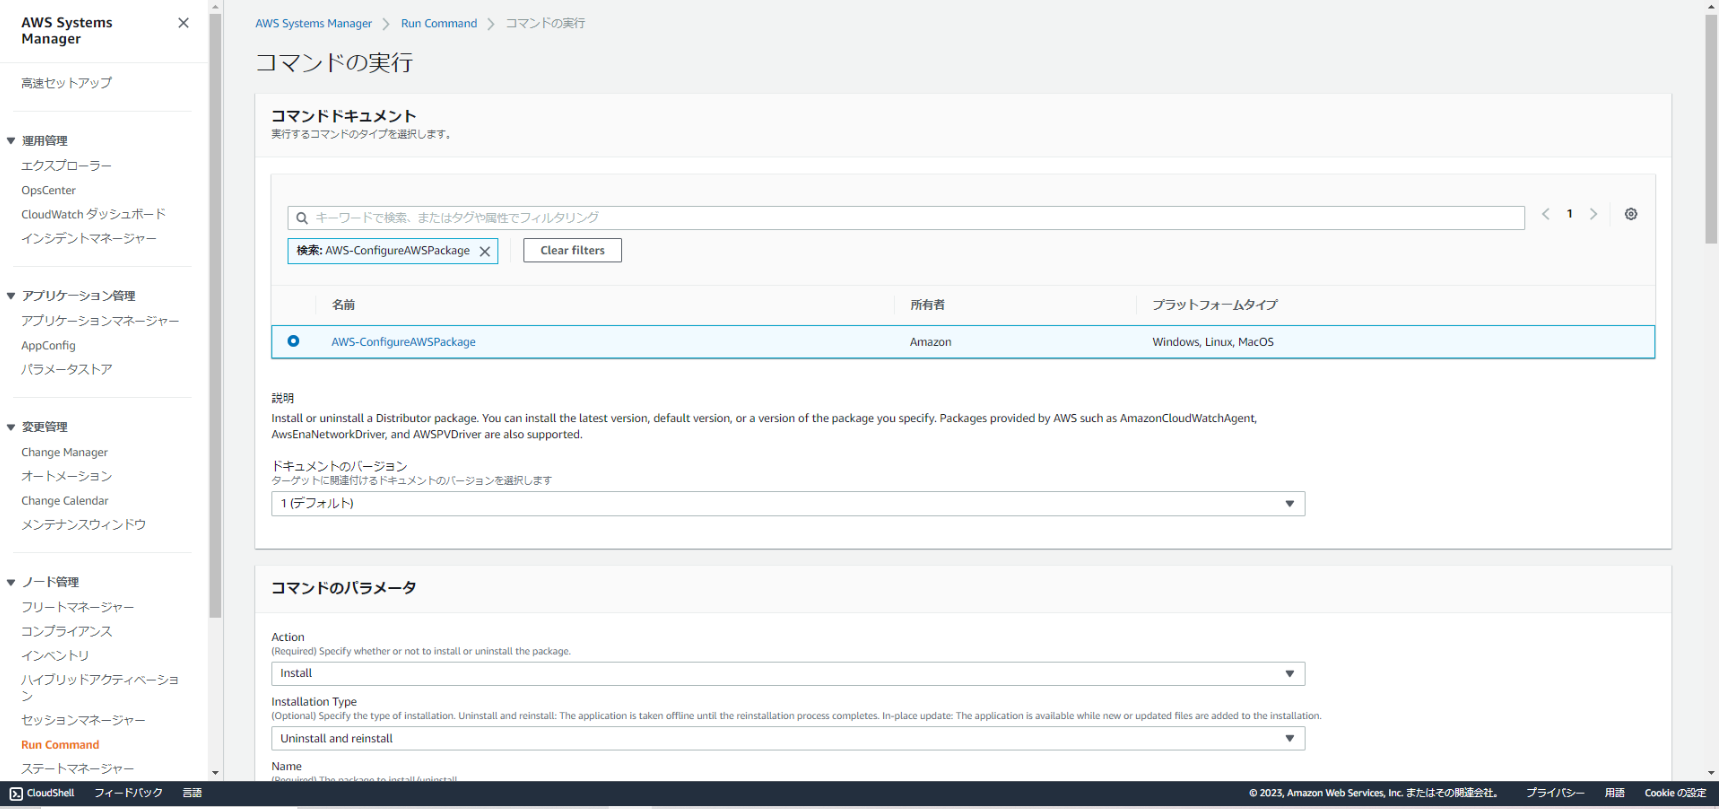This screenshot has height=809, width=1719.
Task: Go to Run Command breadcrumb
Action: (x=439, y=24)
